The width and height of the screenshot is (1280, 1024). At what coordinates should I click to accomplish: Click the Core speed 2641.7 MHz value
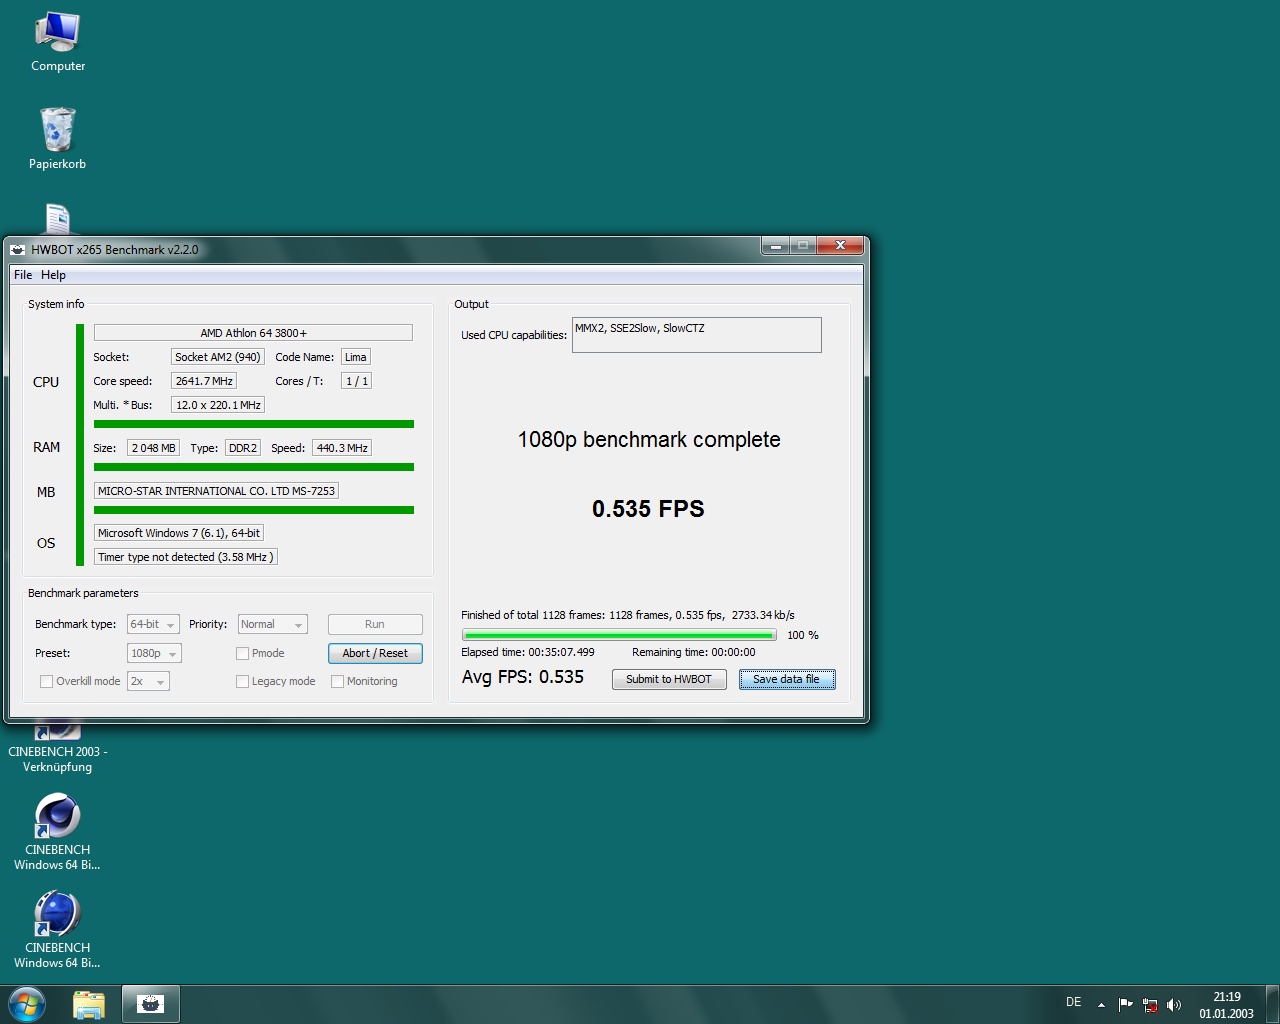tap(204, 381)
